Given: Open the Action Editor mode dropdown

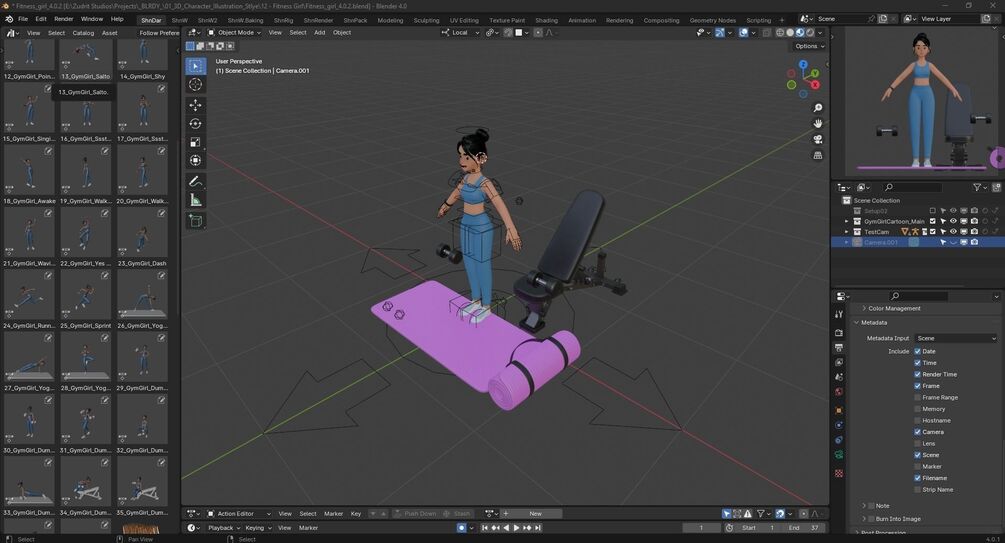Looking at the screenshot, I should point(238,514).
